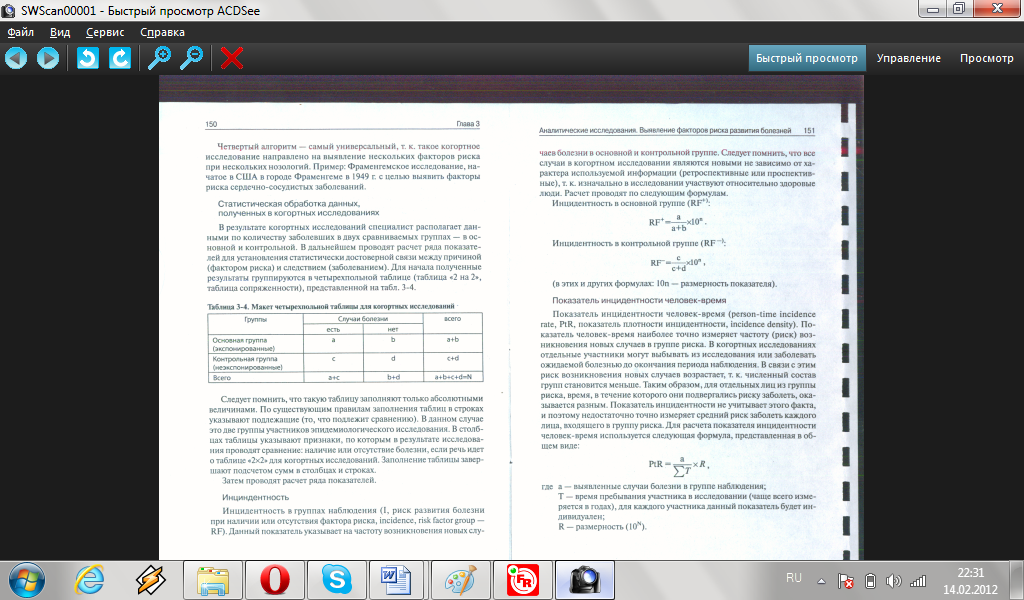Delete image using red X
The width and height of the screenshot is (1024, 600).
[232, 58]
